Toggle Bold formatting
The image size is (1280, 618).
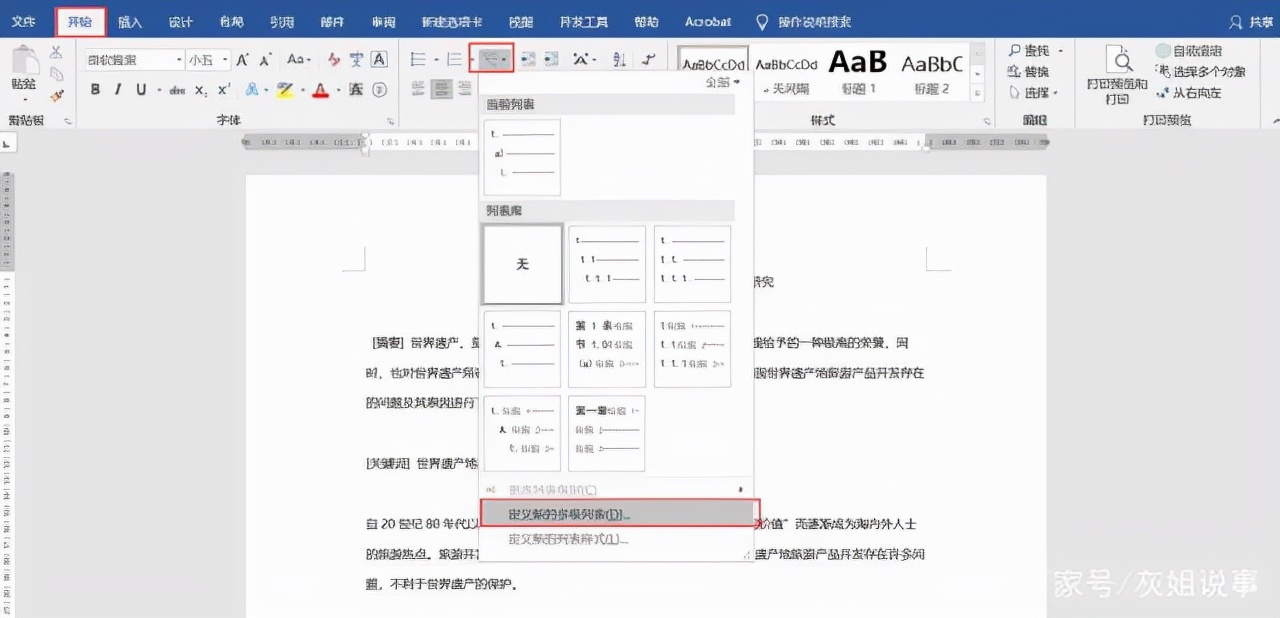pos(96,90)
